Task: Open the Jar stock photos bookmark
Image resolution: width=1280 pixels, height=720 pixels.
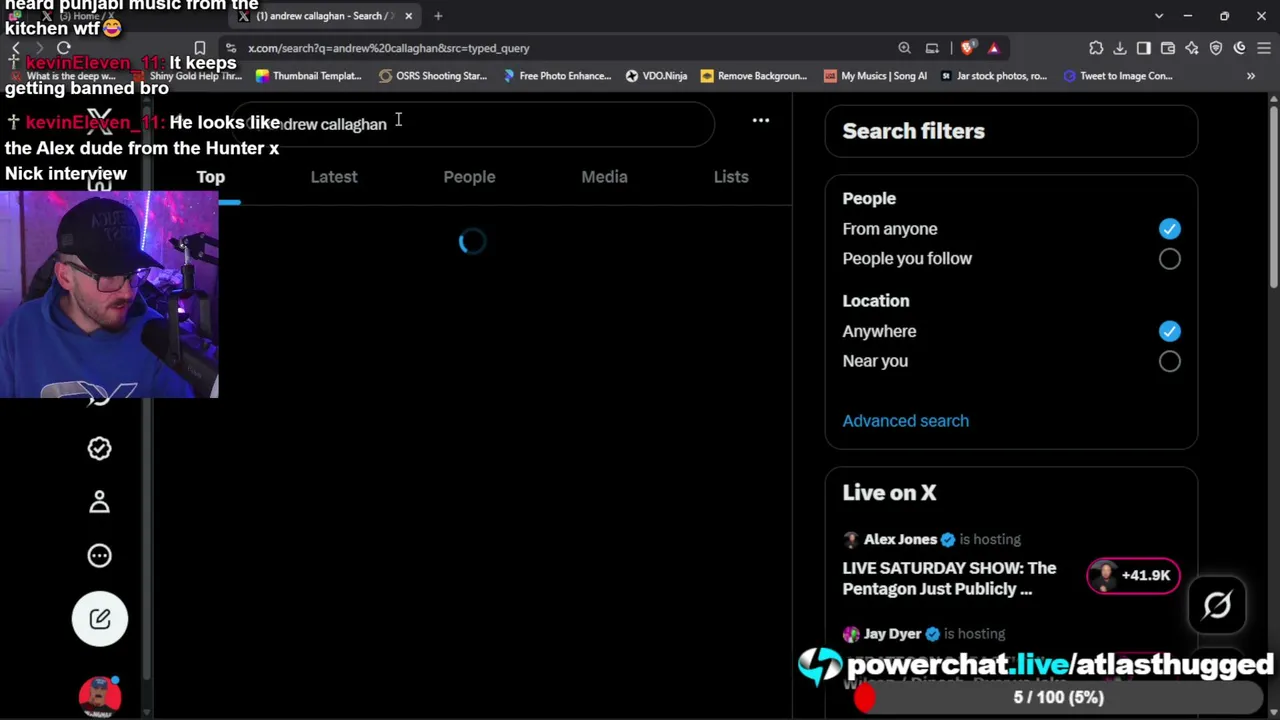Action: pos(994,76)
